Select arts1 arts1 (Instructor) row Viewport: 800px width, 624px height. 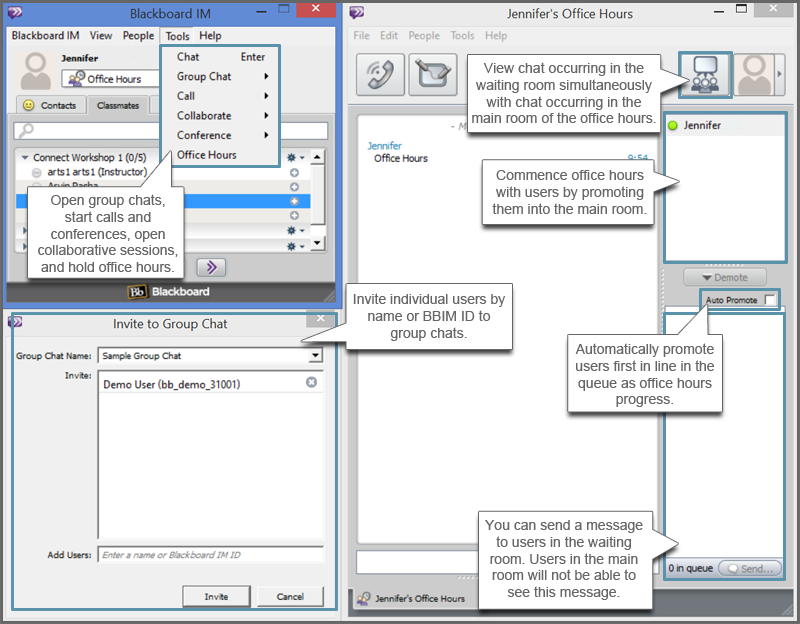[97, 172]
